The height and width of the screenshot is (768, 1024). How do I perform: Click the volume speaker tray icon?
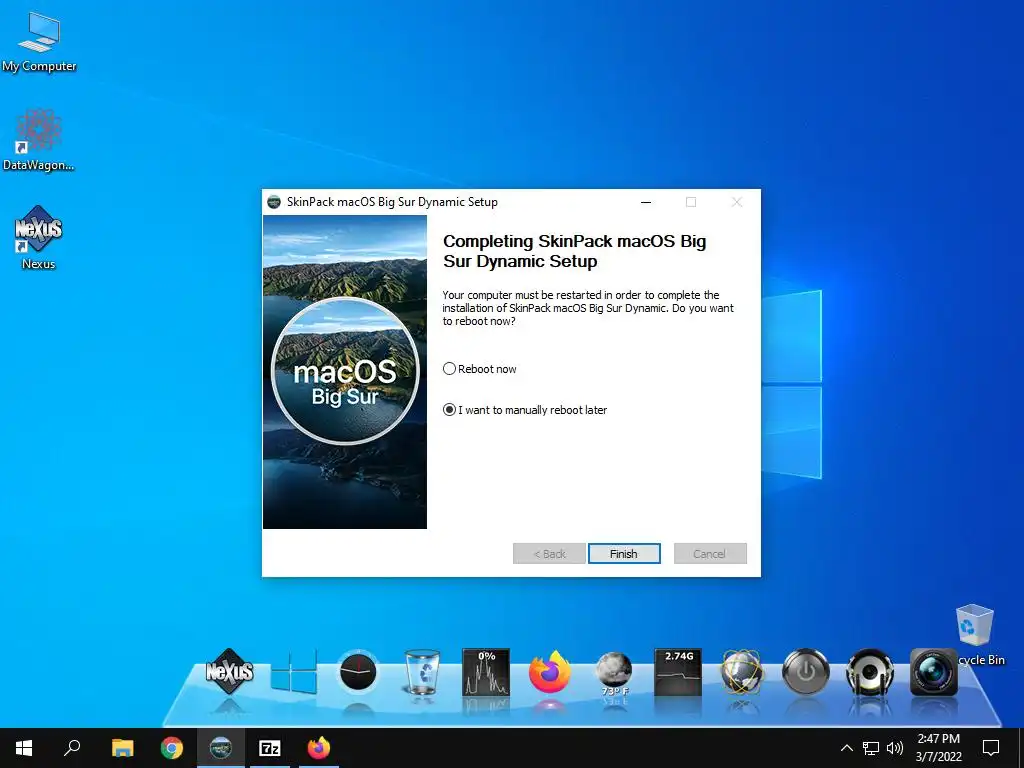tap(895, 748)
